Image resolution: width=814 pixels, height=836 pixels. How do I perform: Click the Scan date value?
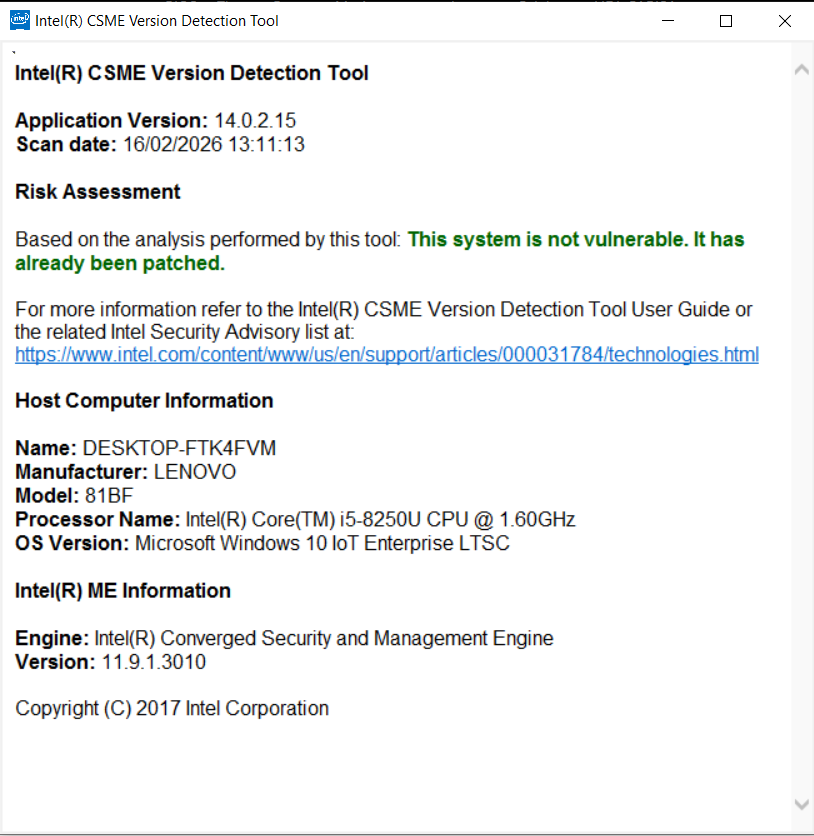[x=214, y=144]
